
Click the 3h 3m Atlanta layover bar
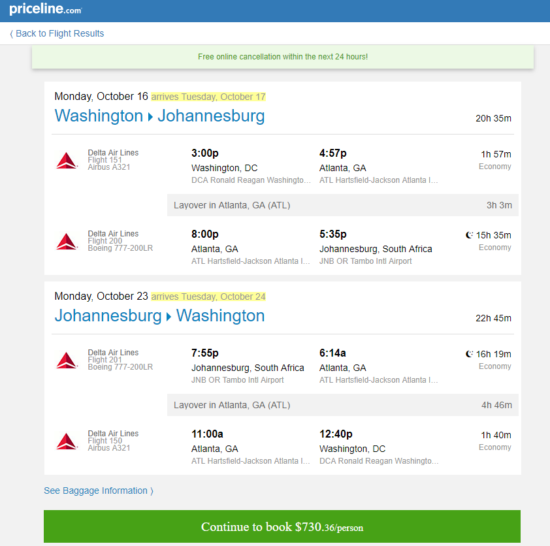343,205
